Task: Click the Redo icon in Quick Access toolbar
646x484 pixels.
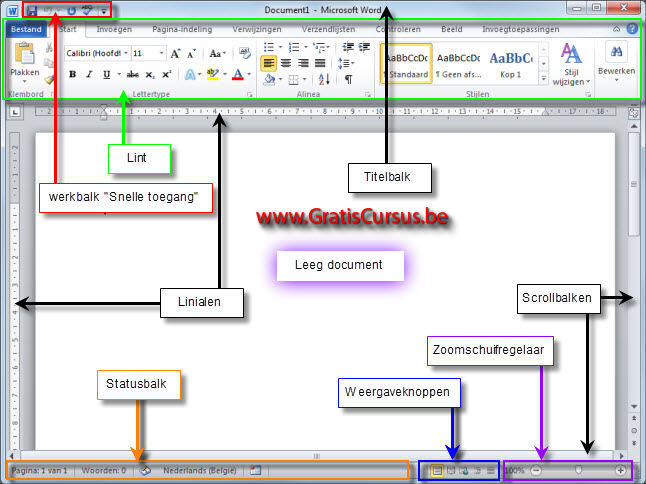Action: pyautogui.click(x=71, y=11)
